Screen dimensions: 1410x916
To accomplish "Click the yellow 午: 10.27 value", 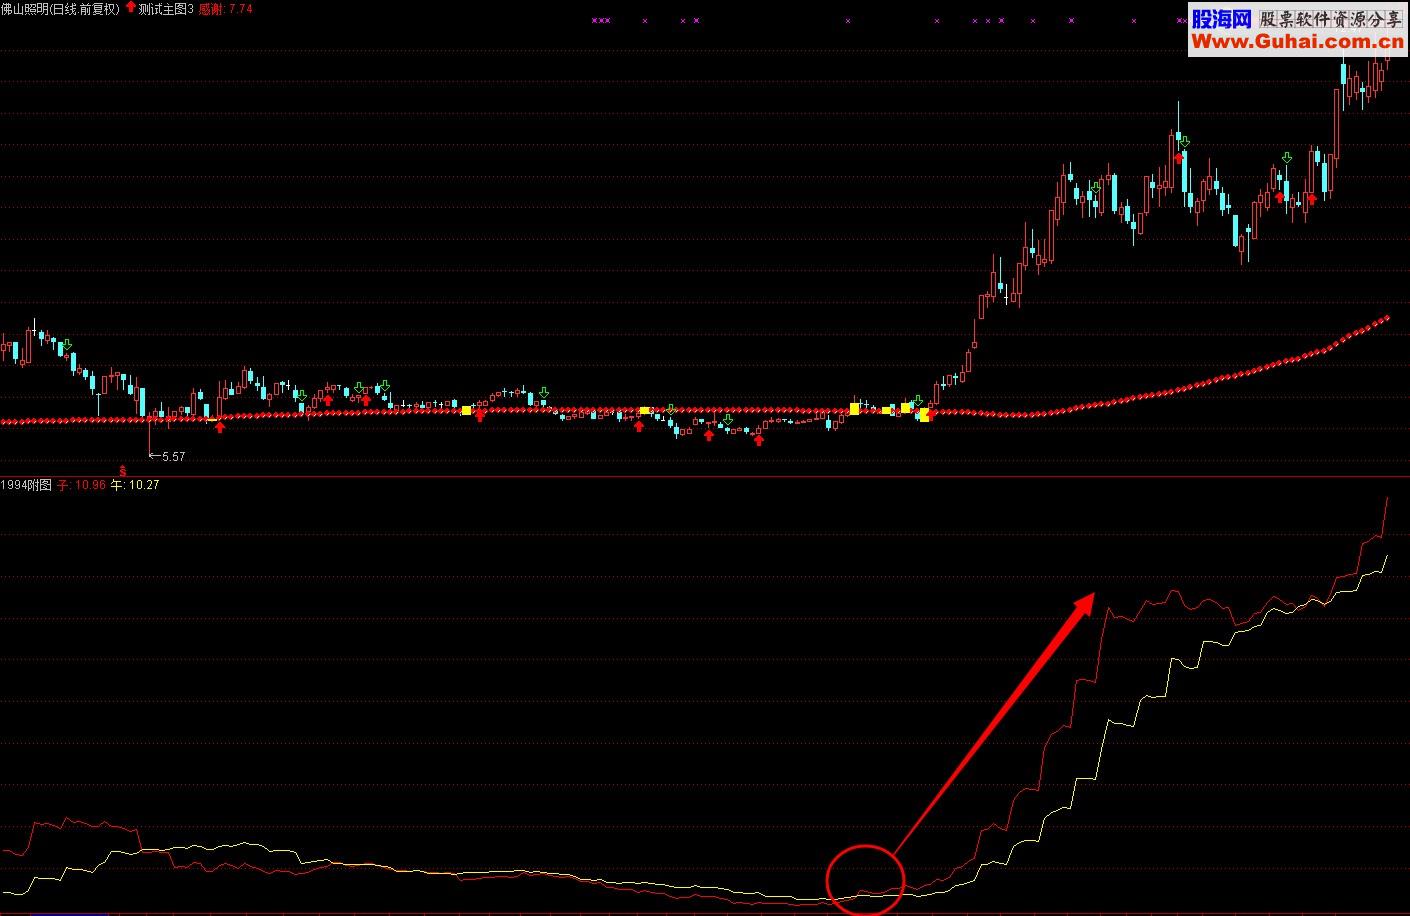I will pos(135,485).
